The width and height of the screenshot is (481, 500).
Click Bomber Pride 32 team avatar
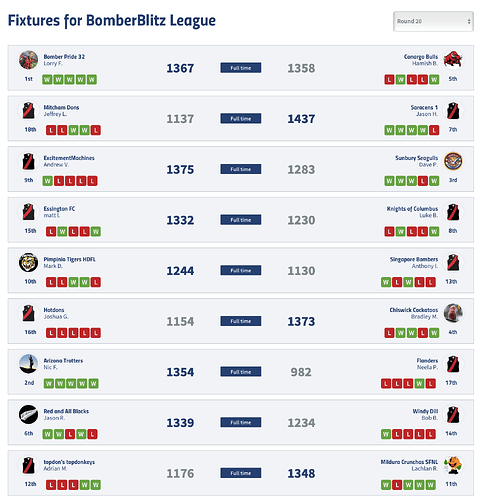tap(28, 60)
